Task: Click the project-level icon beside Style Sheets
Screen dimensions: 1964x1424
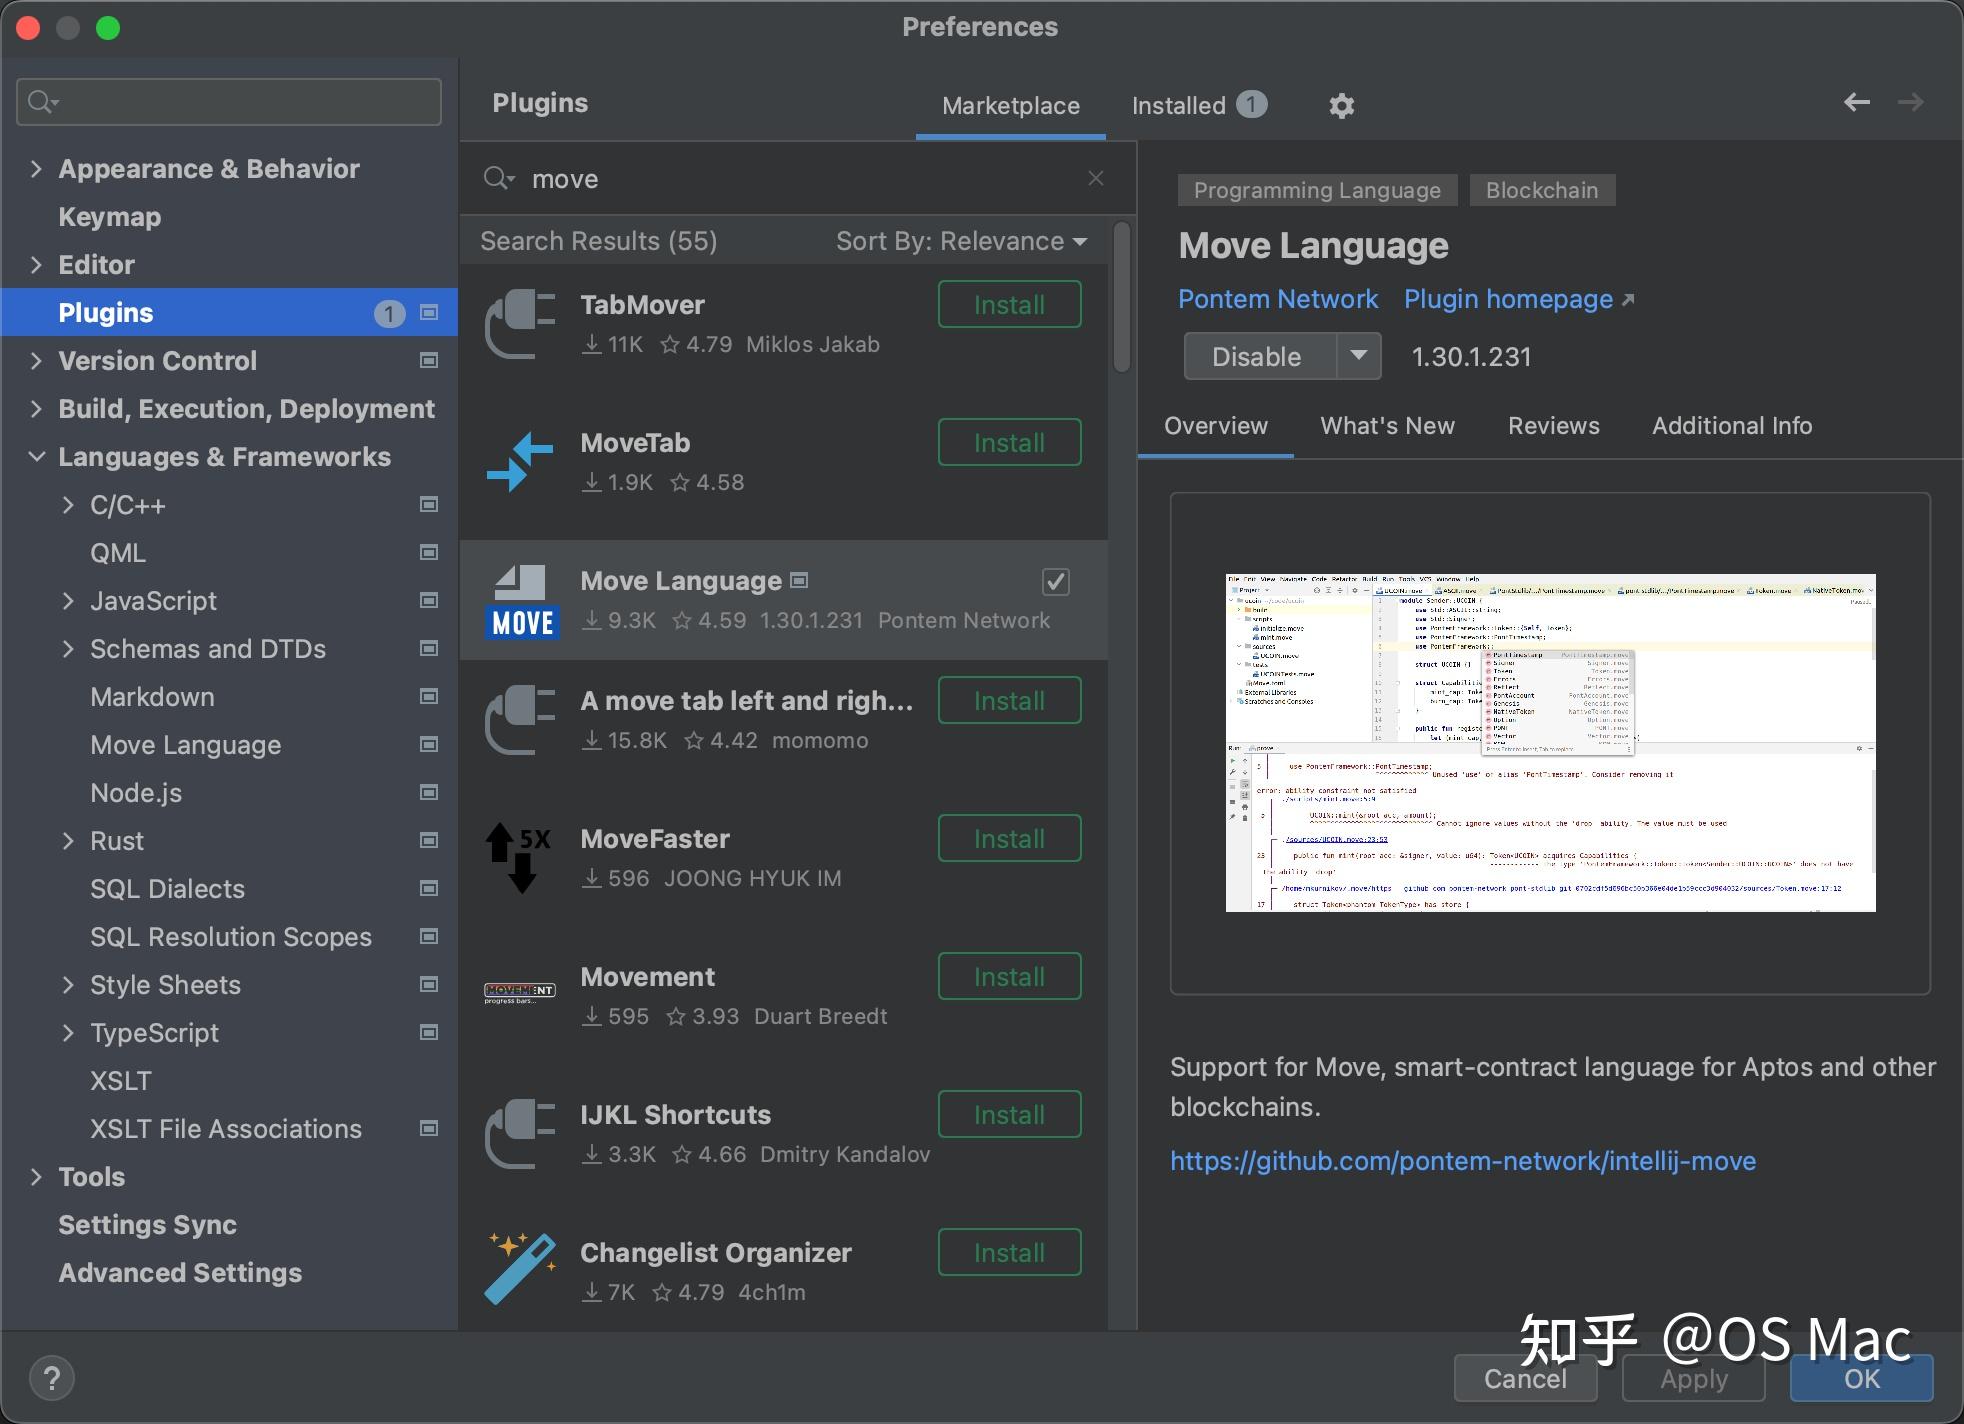Action: coord(429,984)
